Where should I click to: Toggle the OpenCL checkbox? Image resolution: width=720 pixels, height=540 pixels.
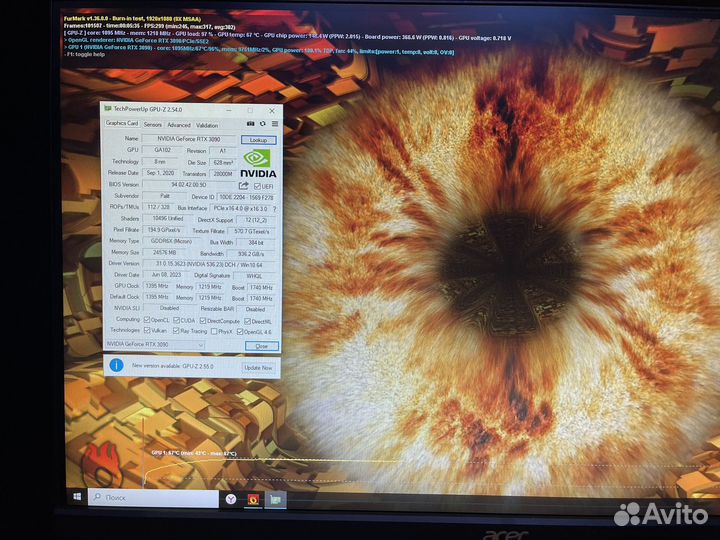click(x=147, y=320)
